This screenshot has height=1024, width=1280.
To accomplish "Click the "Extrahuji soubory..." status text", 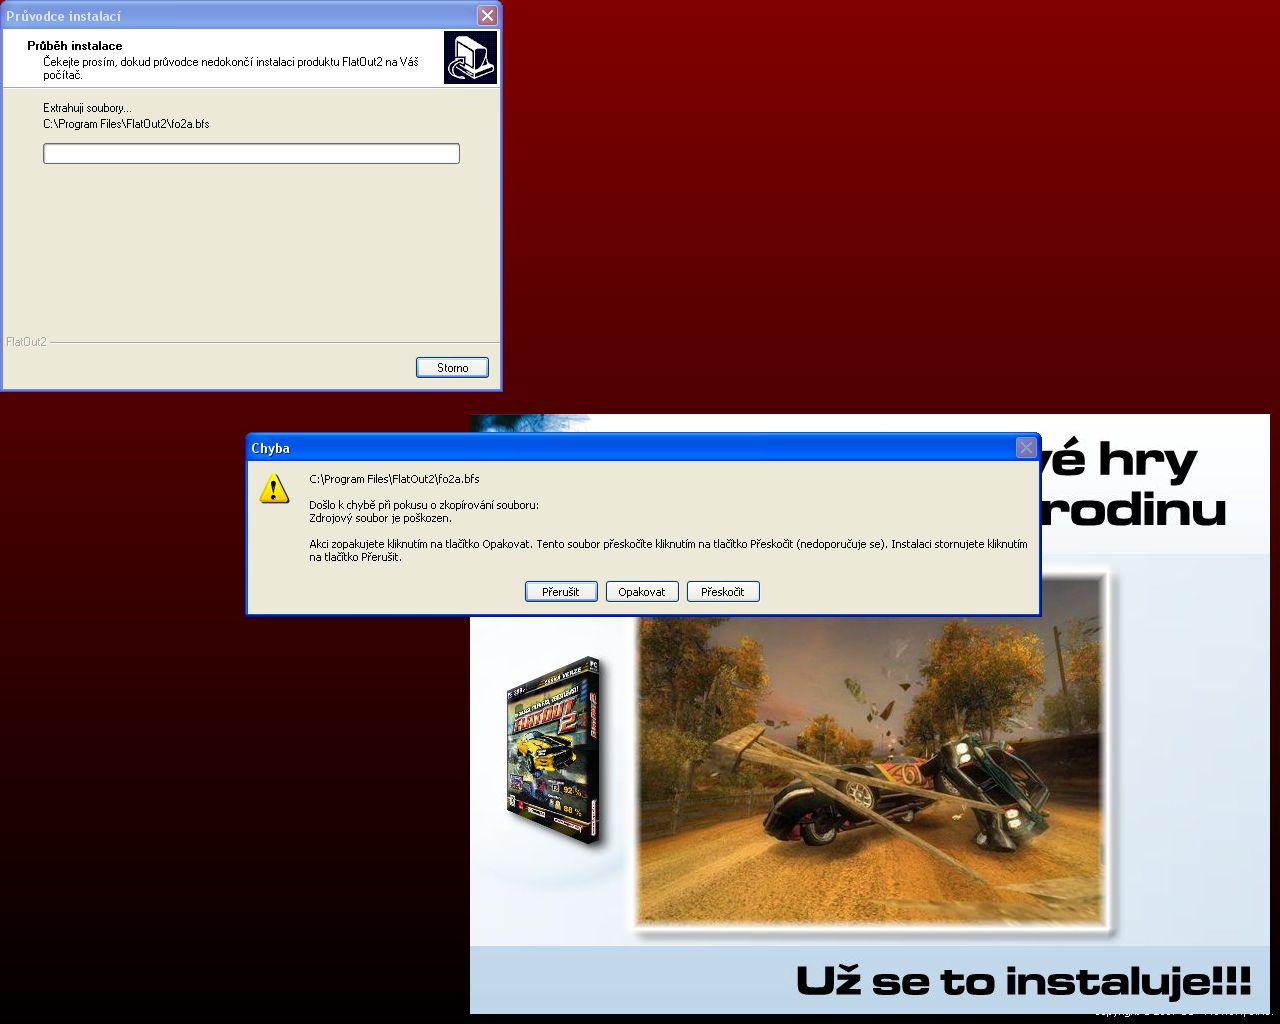I will click(87, 108).
